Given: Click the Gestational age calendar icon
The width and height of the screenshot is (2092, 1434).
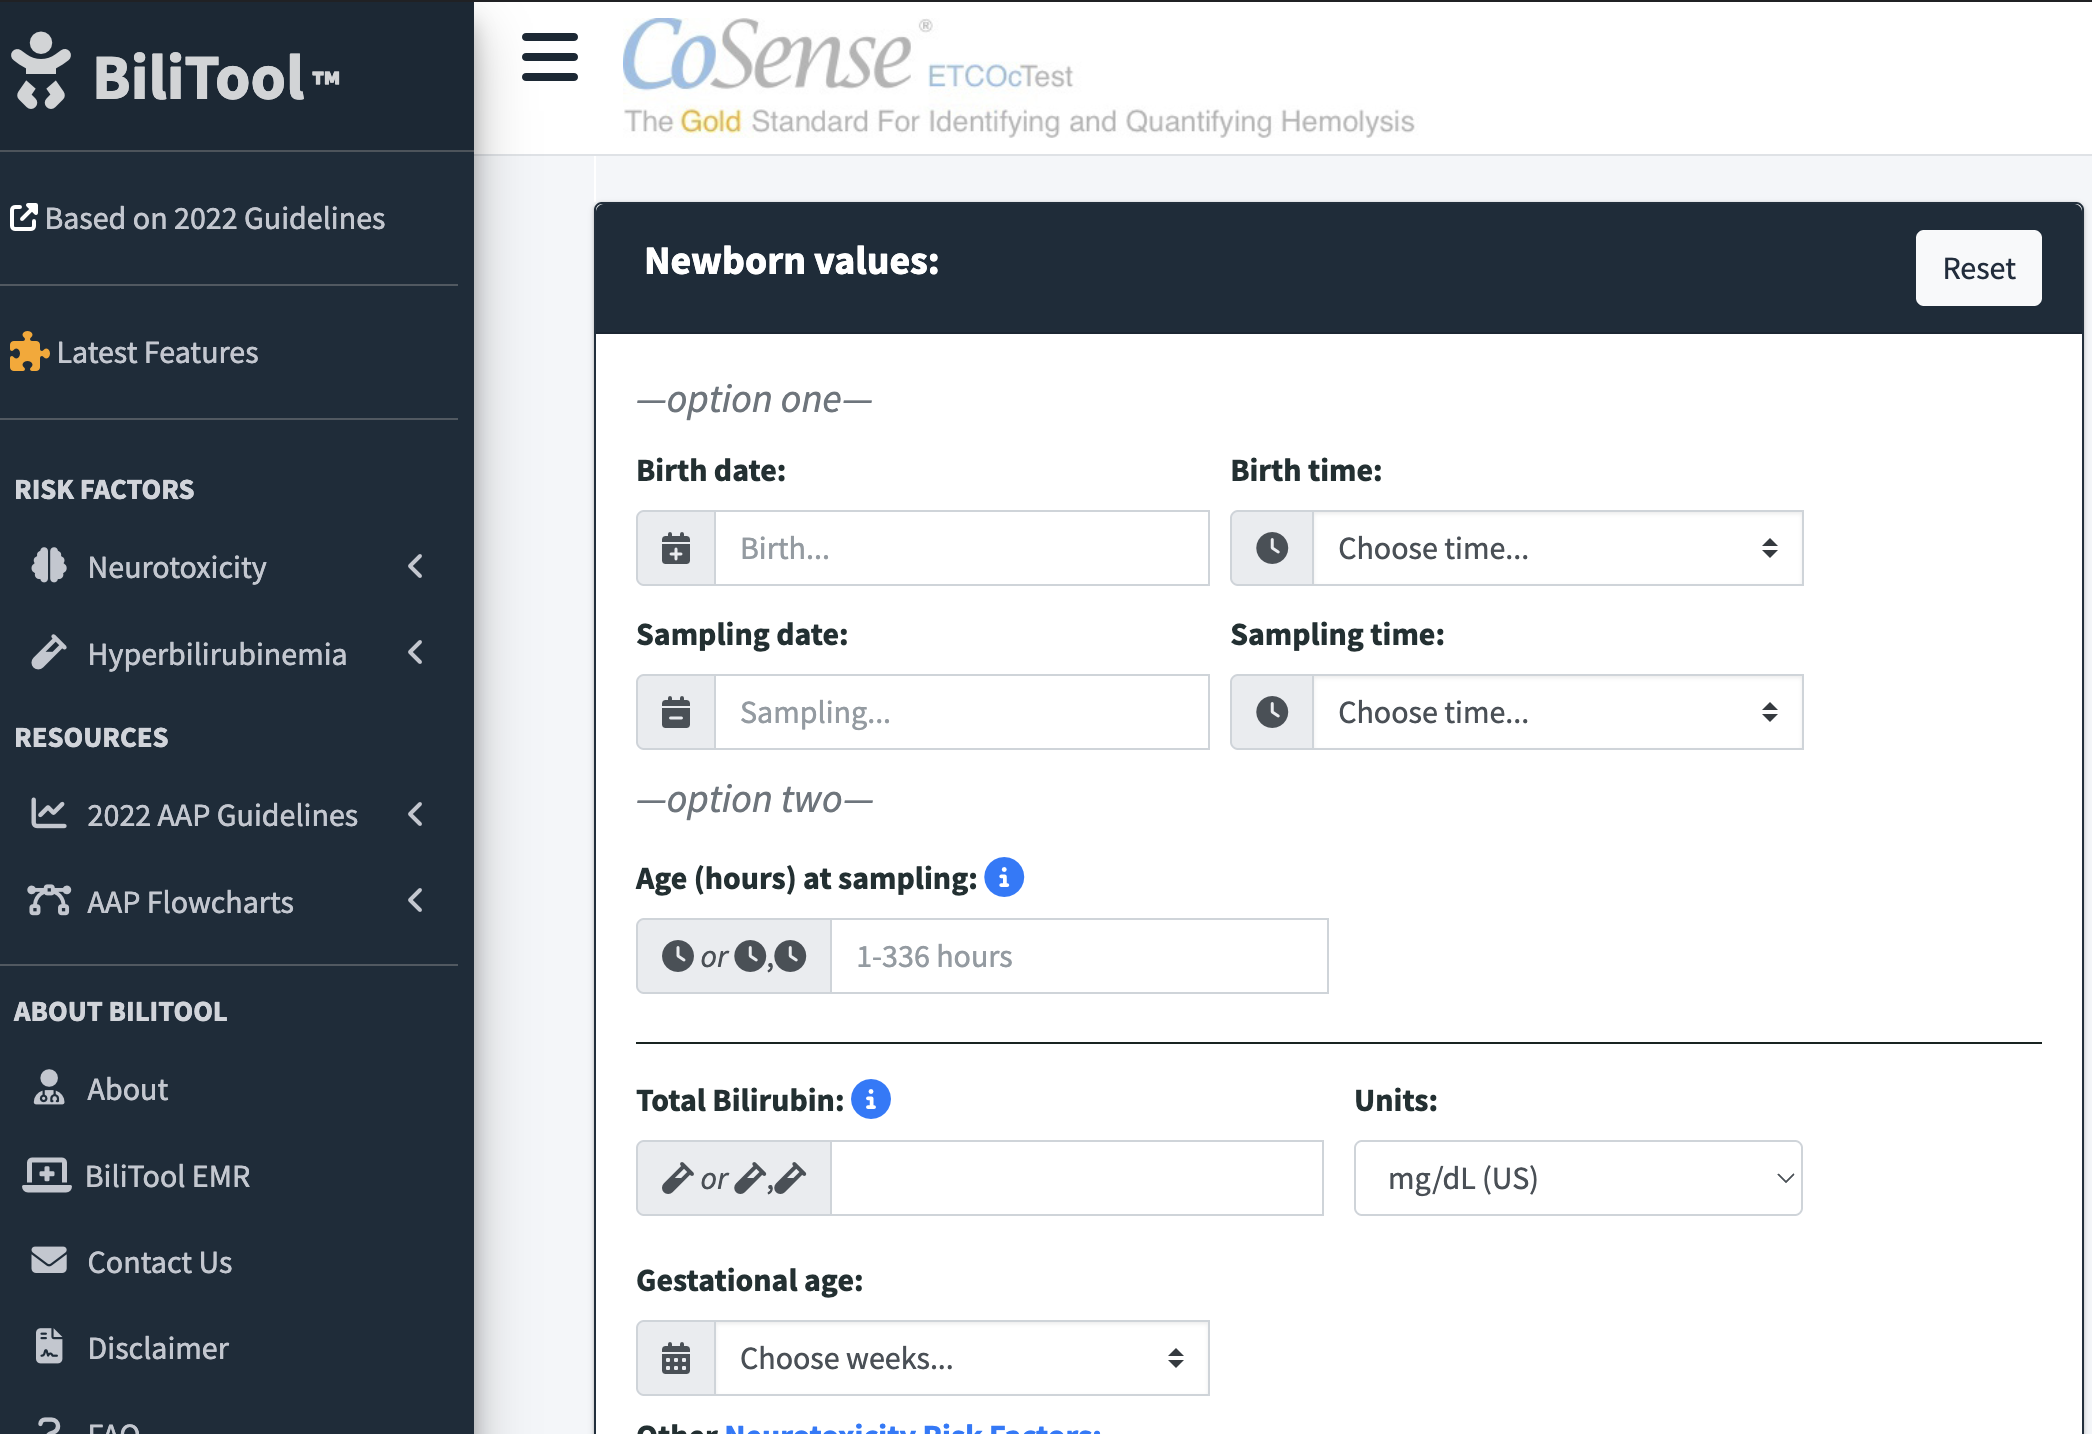Looking at the screenshot, I should pos(676,1358).
